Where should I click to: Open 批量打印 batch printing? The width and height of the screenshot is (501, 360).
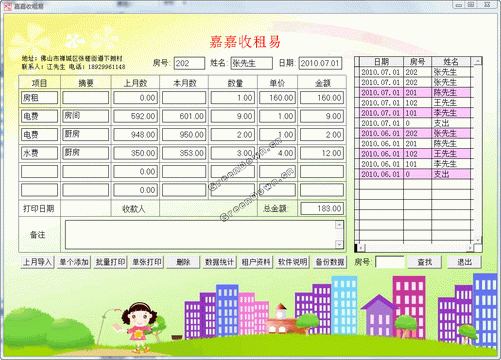click(110, 262)
